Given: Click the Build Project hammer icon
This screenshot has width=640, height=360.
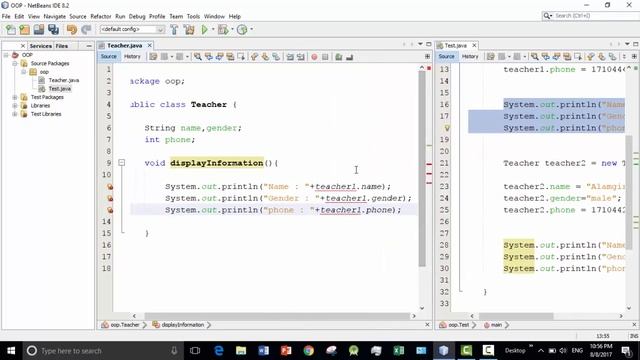Looking at the screenshot, I should tap(174, 29).
